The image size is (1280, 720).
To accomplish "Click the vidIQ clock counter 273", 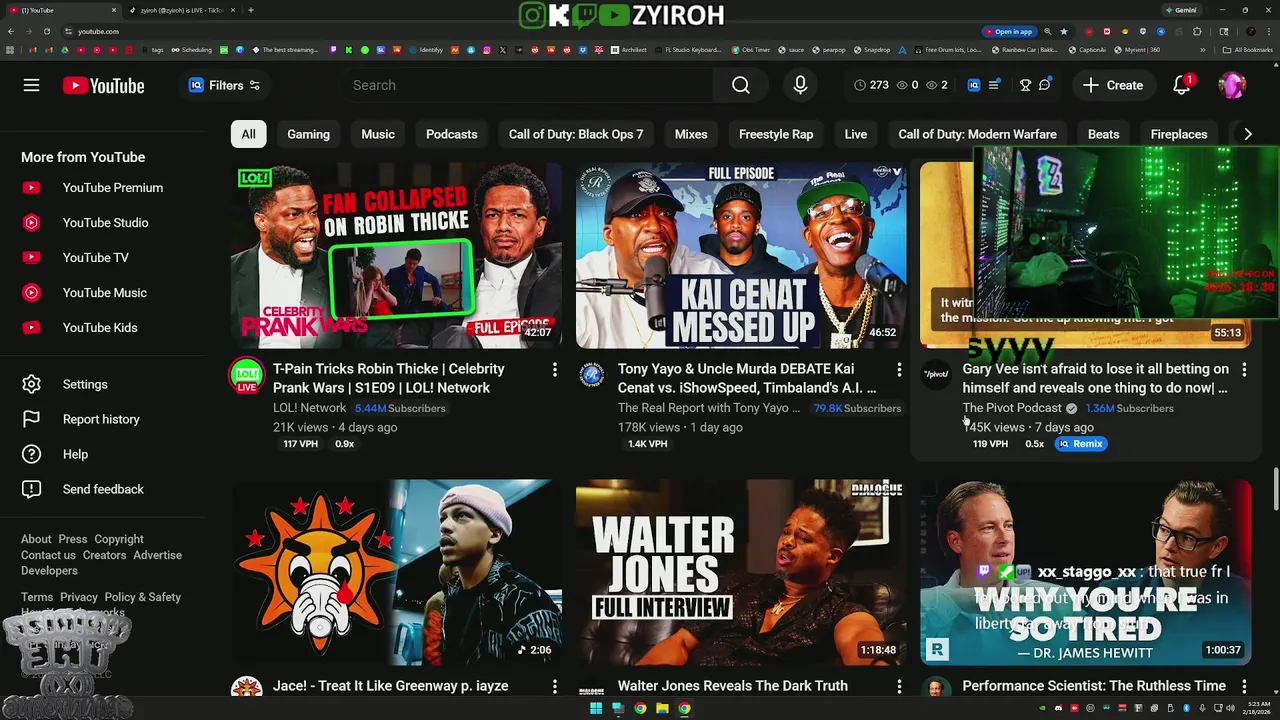I will (871, 85).
